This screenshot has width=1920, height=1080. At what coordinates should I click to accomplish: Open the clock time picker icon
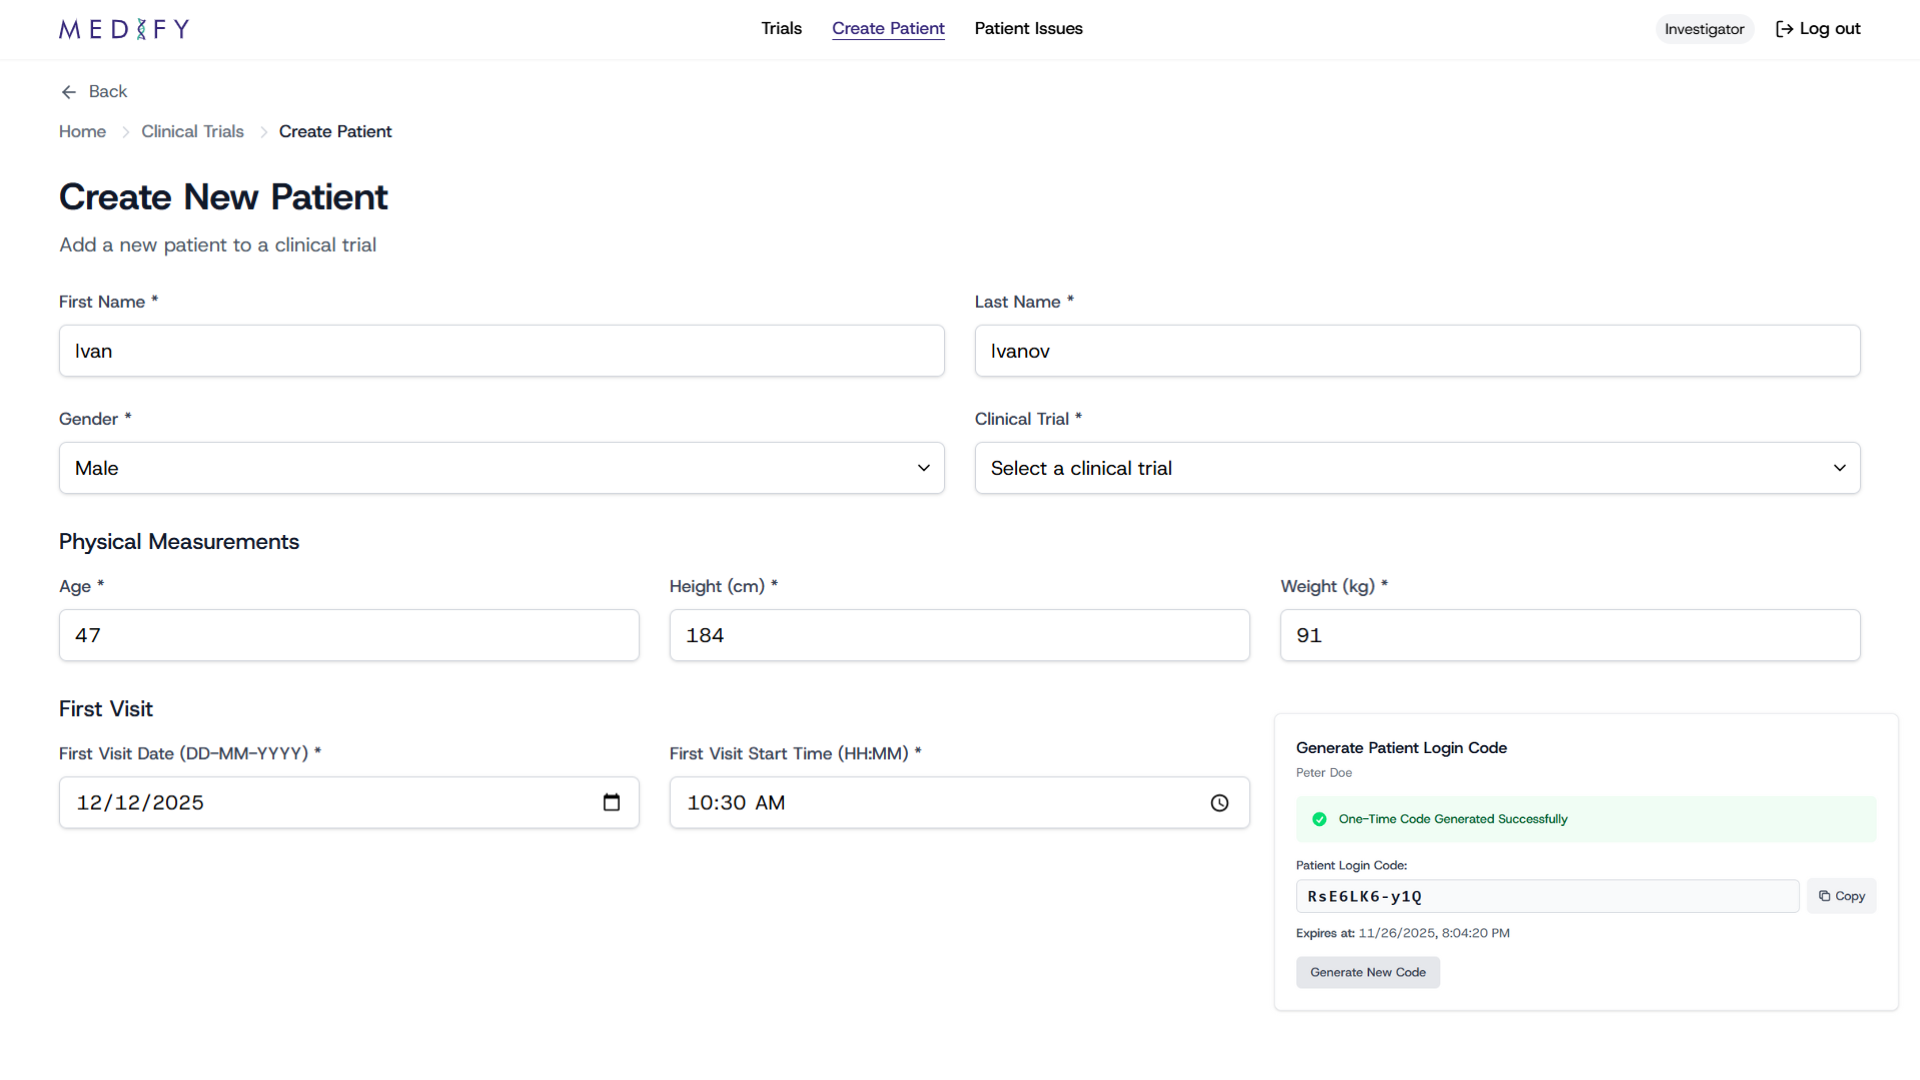click(1219, 803)
